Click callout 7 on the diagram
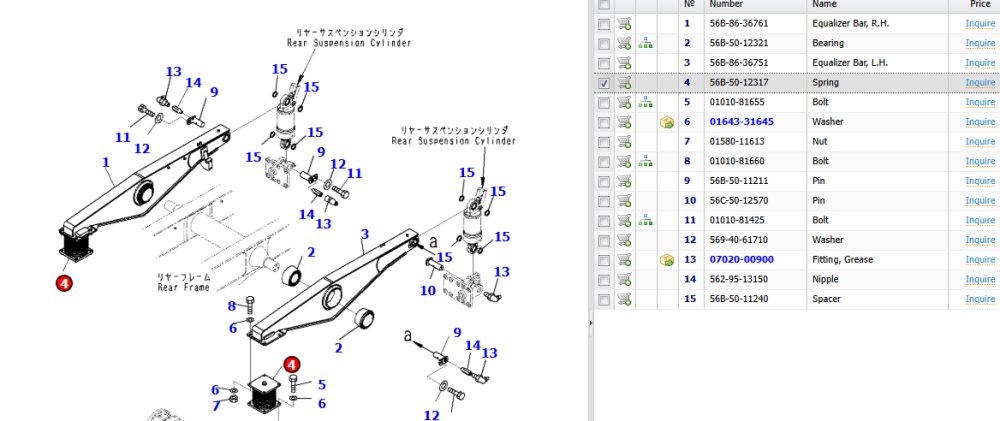Image resolution: width=1000 pixels, height=421 pixels. point(217,406)
